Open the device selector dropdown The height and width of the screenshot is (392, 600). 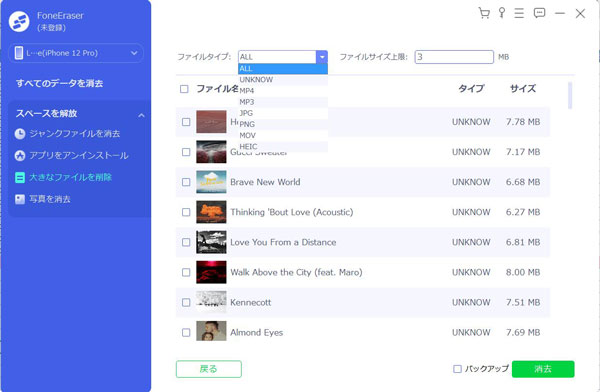click(x=76, y=53)
